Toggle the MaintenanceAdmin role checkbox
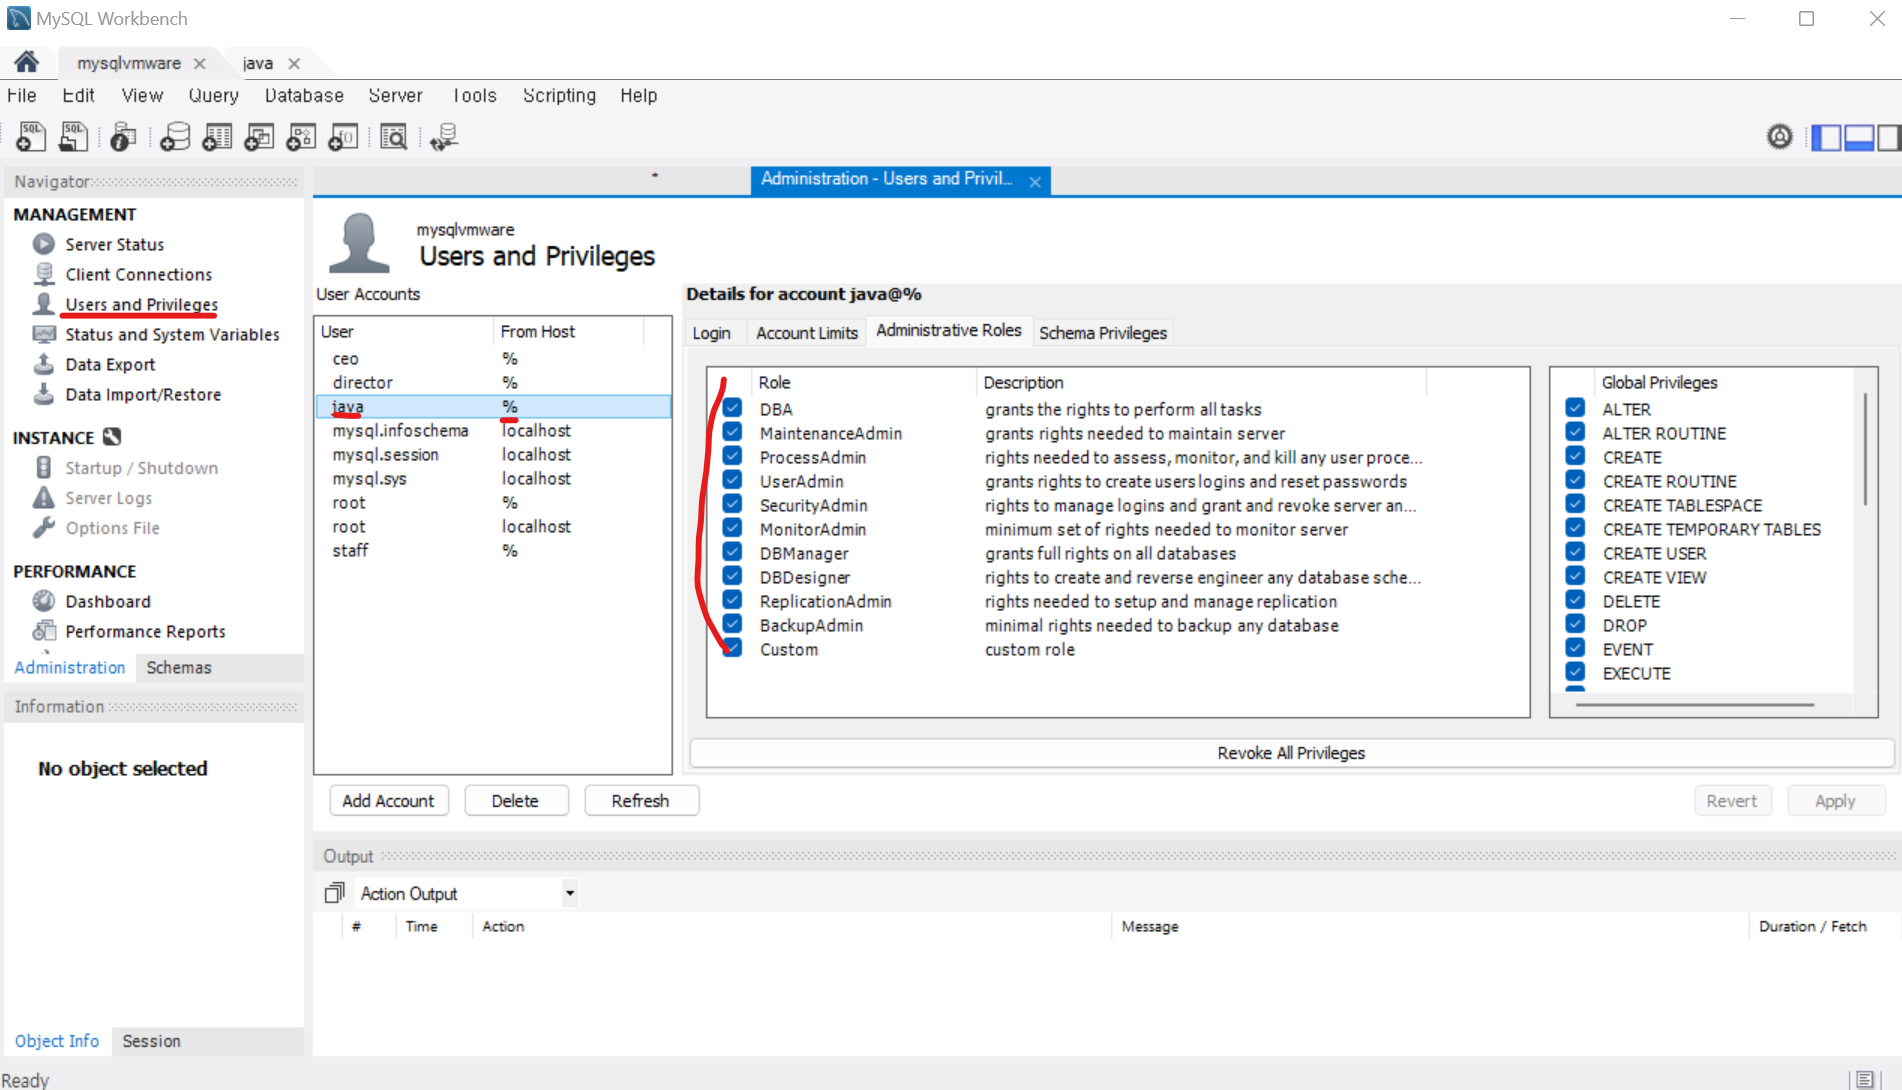Viewport: 1902px width, 1090px height. 732,432
